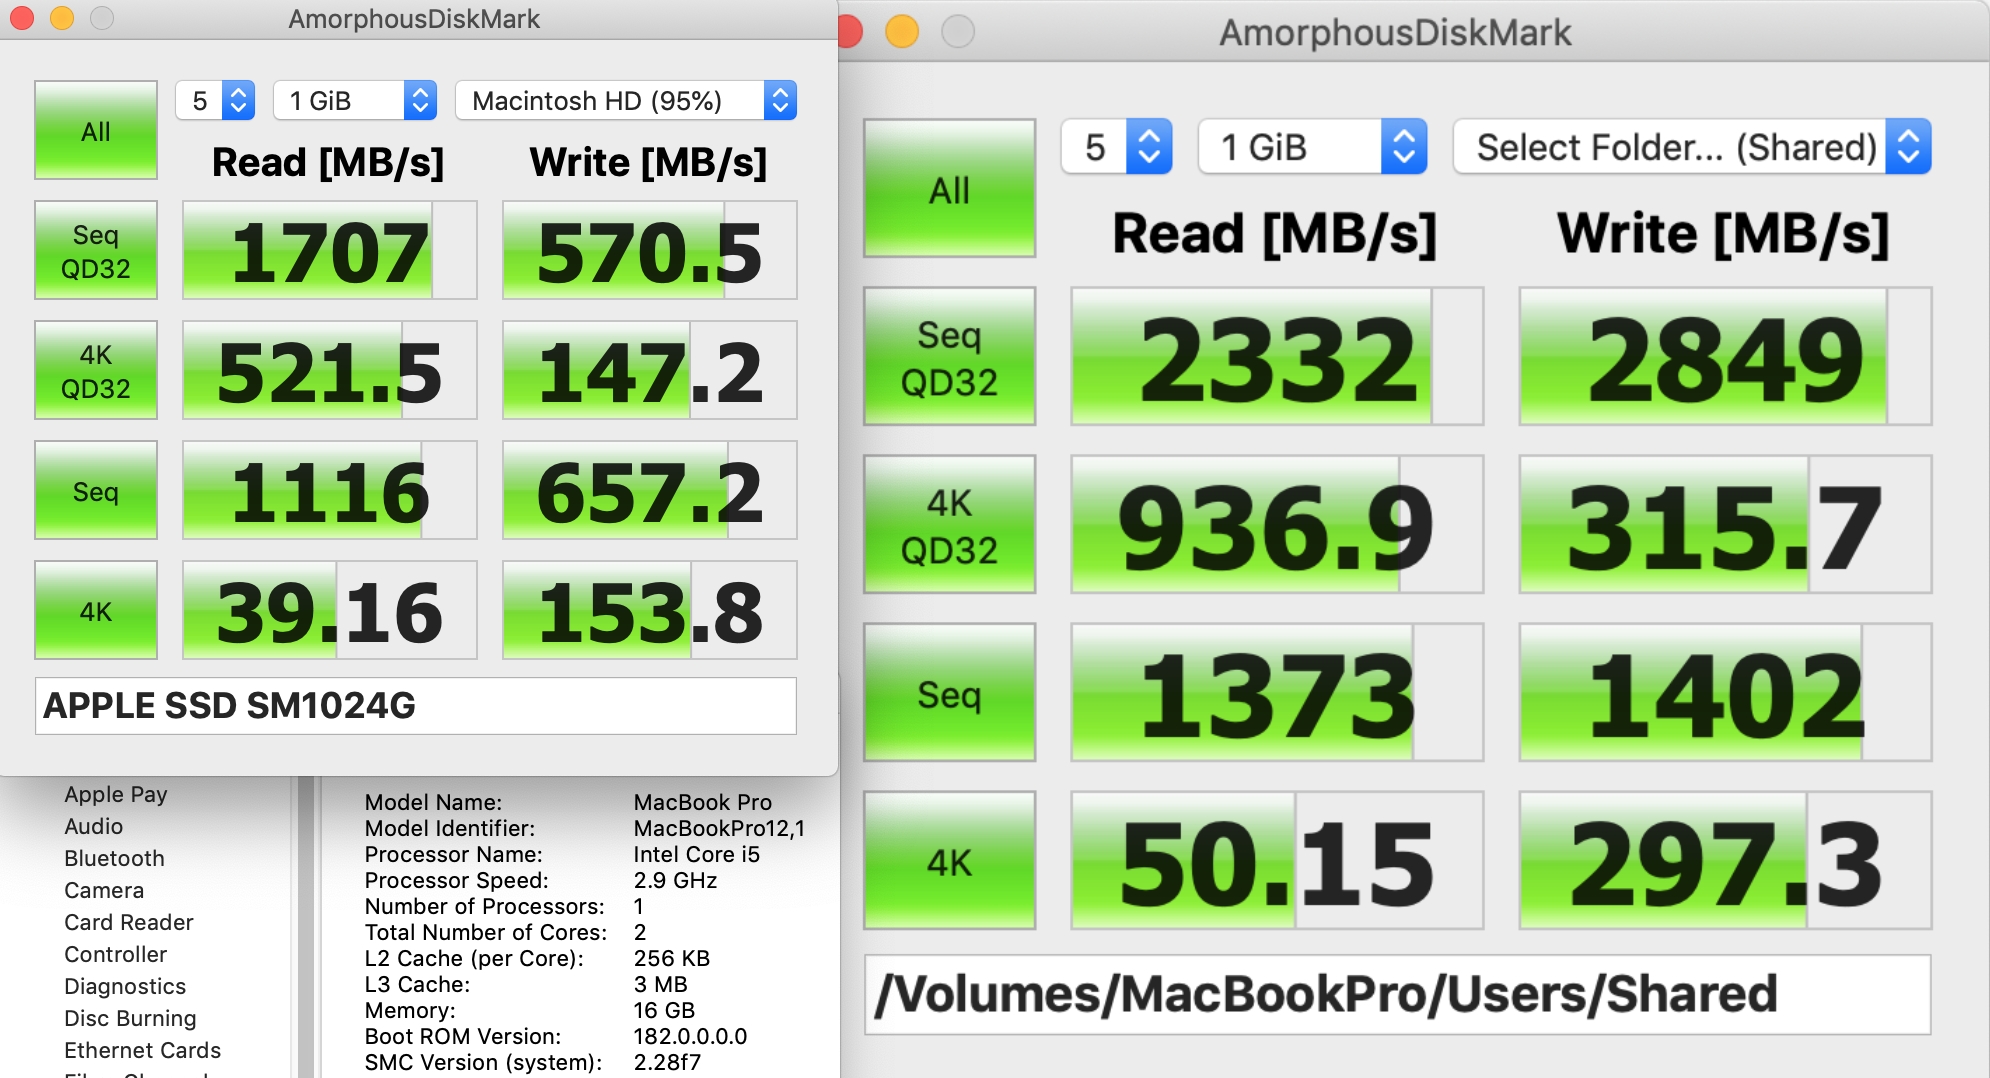Select Ethernet Cards in System Information sidebar
Viewport: 1990px width, 1078px height.
pyautogui.click(x=143, y=1050)
